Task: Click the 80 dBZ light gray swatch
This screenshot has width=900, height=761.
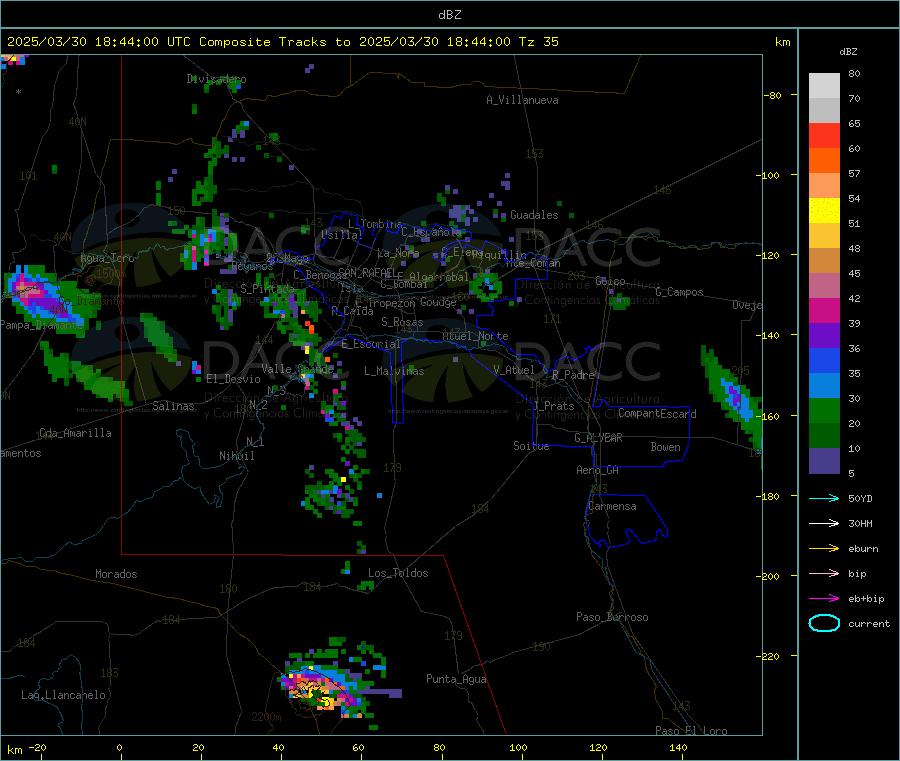Action: click(x=824, y=86)
